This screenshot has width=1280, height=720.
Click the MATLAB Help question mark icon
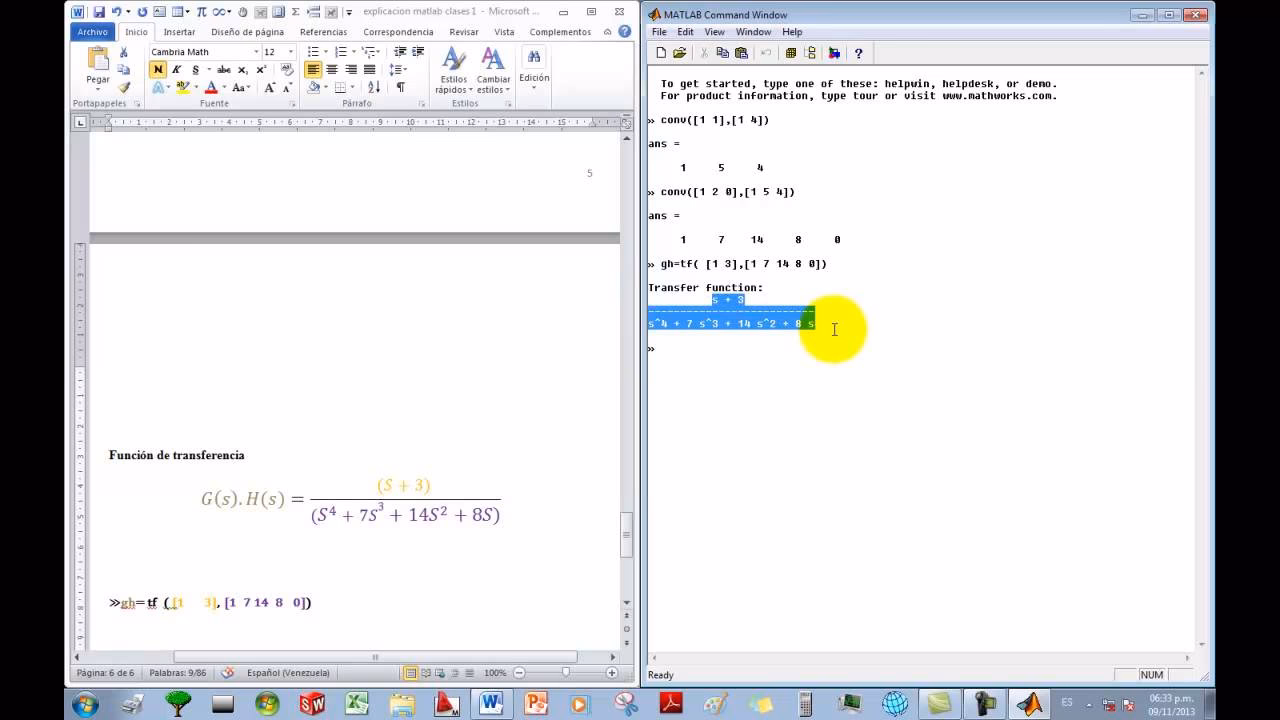[x=859, y=52]
